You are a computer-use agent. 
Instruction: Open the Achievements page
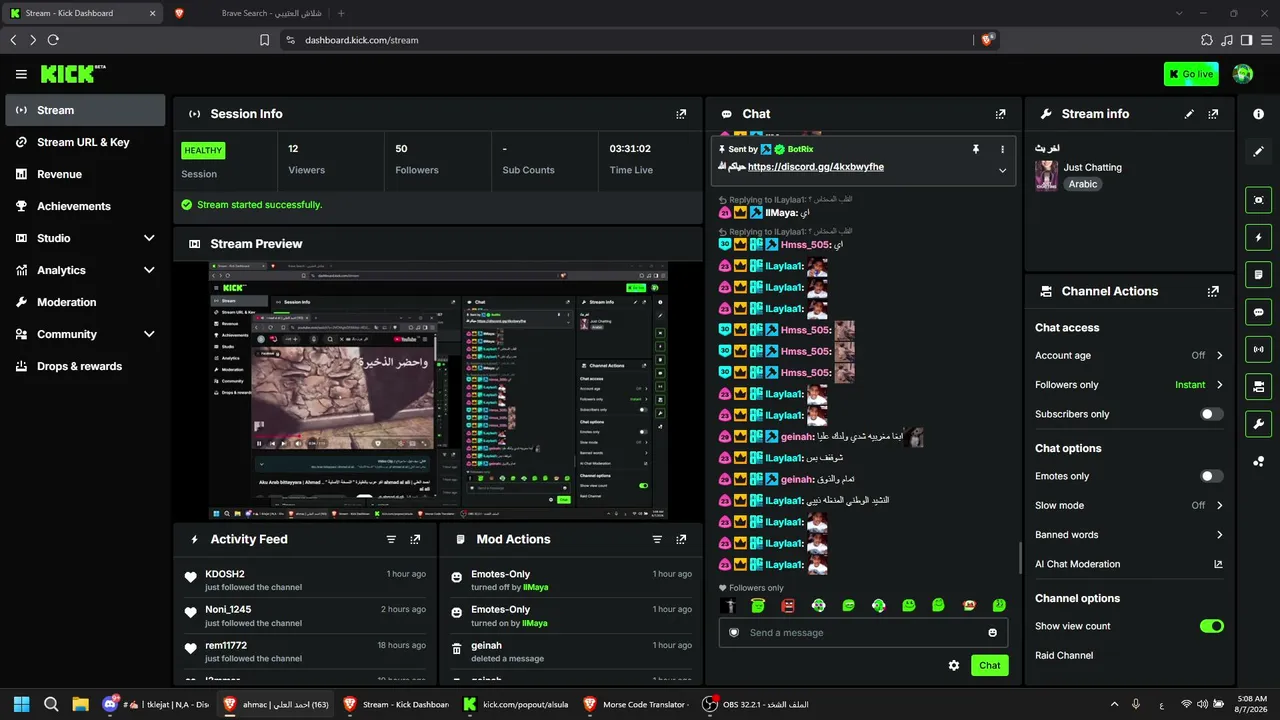(85, 206)
